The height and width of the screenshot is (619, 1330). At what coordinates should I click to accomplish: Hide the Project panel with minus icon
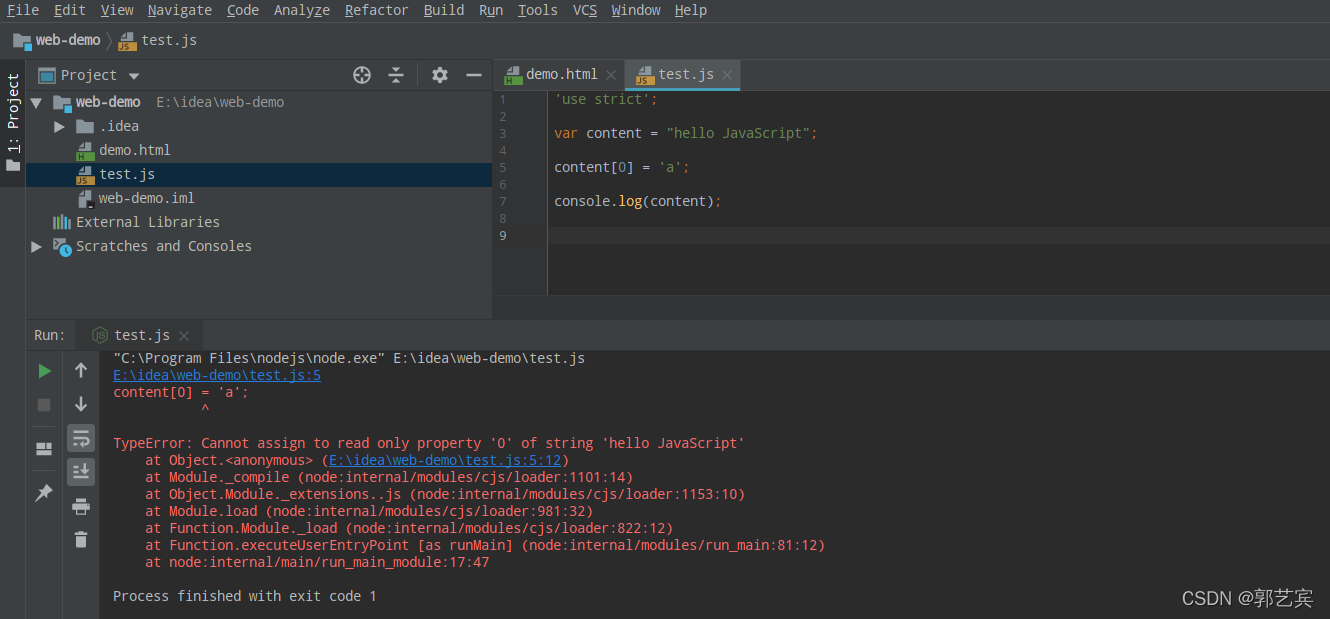[474, 75]
